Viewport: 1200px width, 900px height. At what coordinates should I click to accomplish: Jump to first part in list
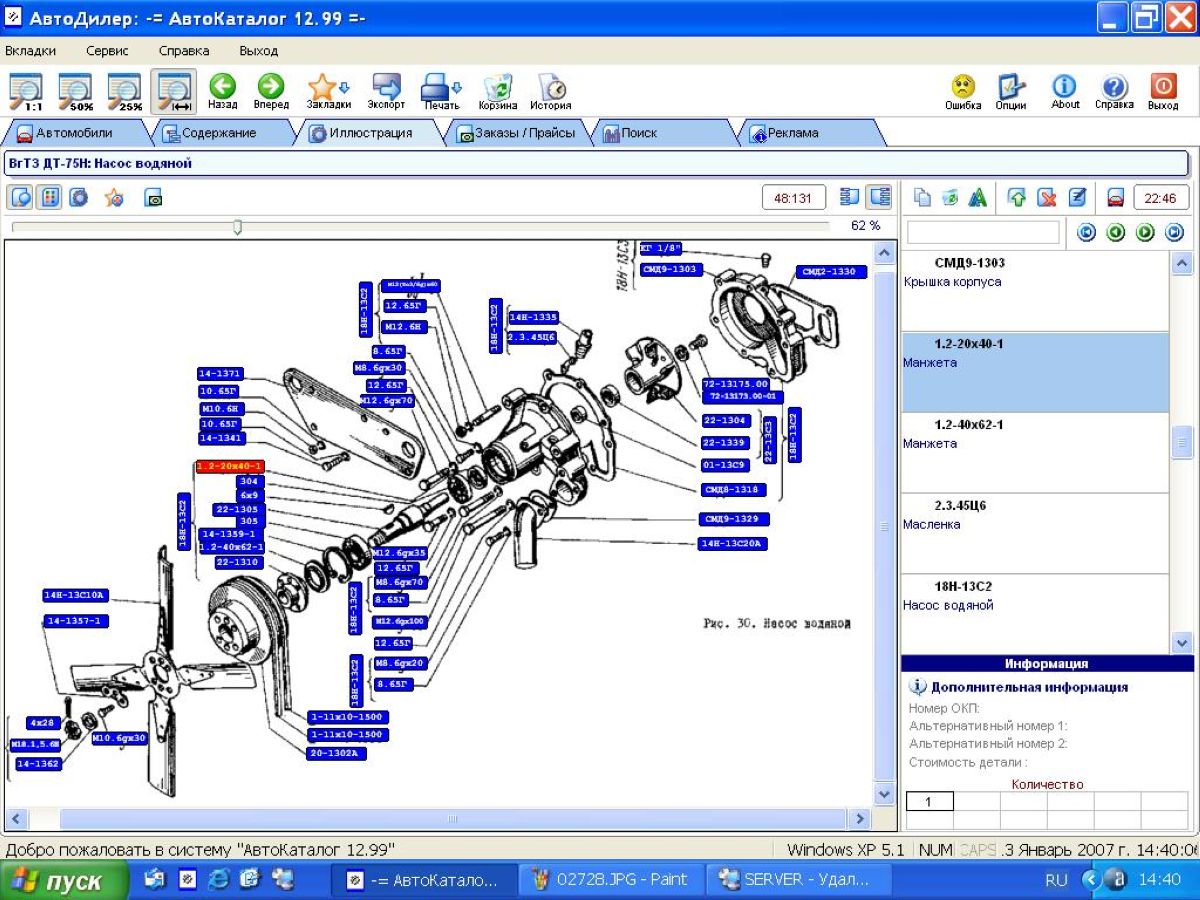1087,232
